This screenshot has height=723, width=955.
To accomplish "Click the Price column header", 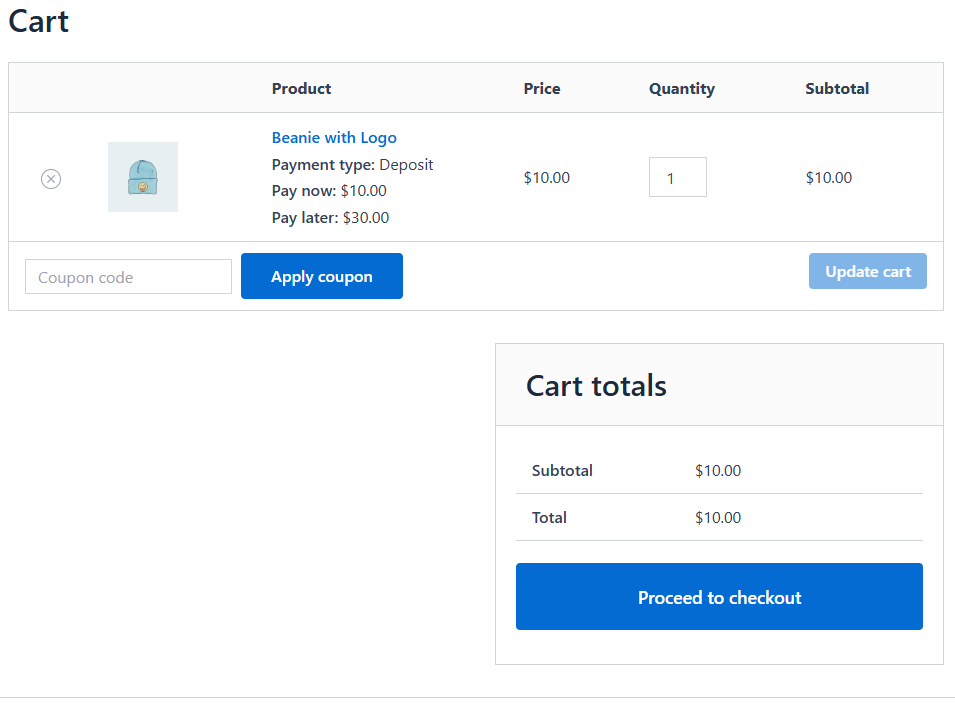I will coord(541,88).
